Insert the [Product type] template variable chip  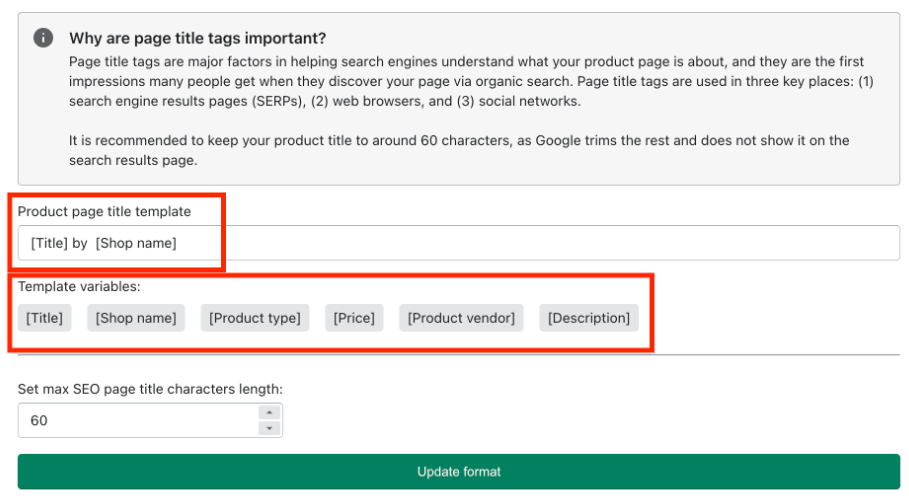click(x=255, y=318)
